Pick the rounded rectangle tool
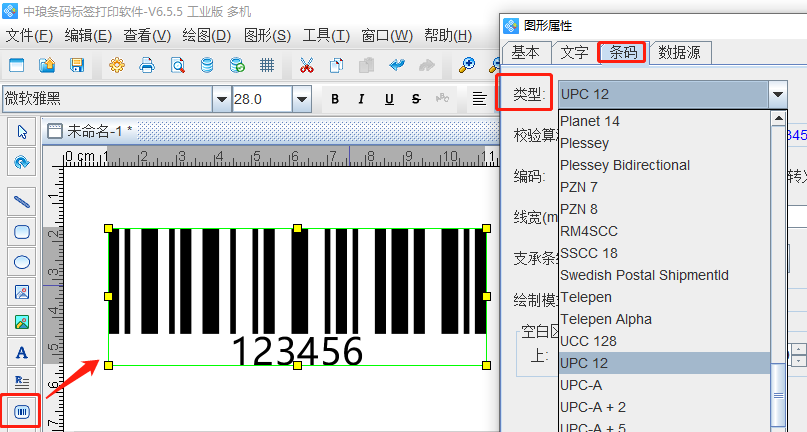 pyautogui.click(x=21, y=232)
